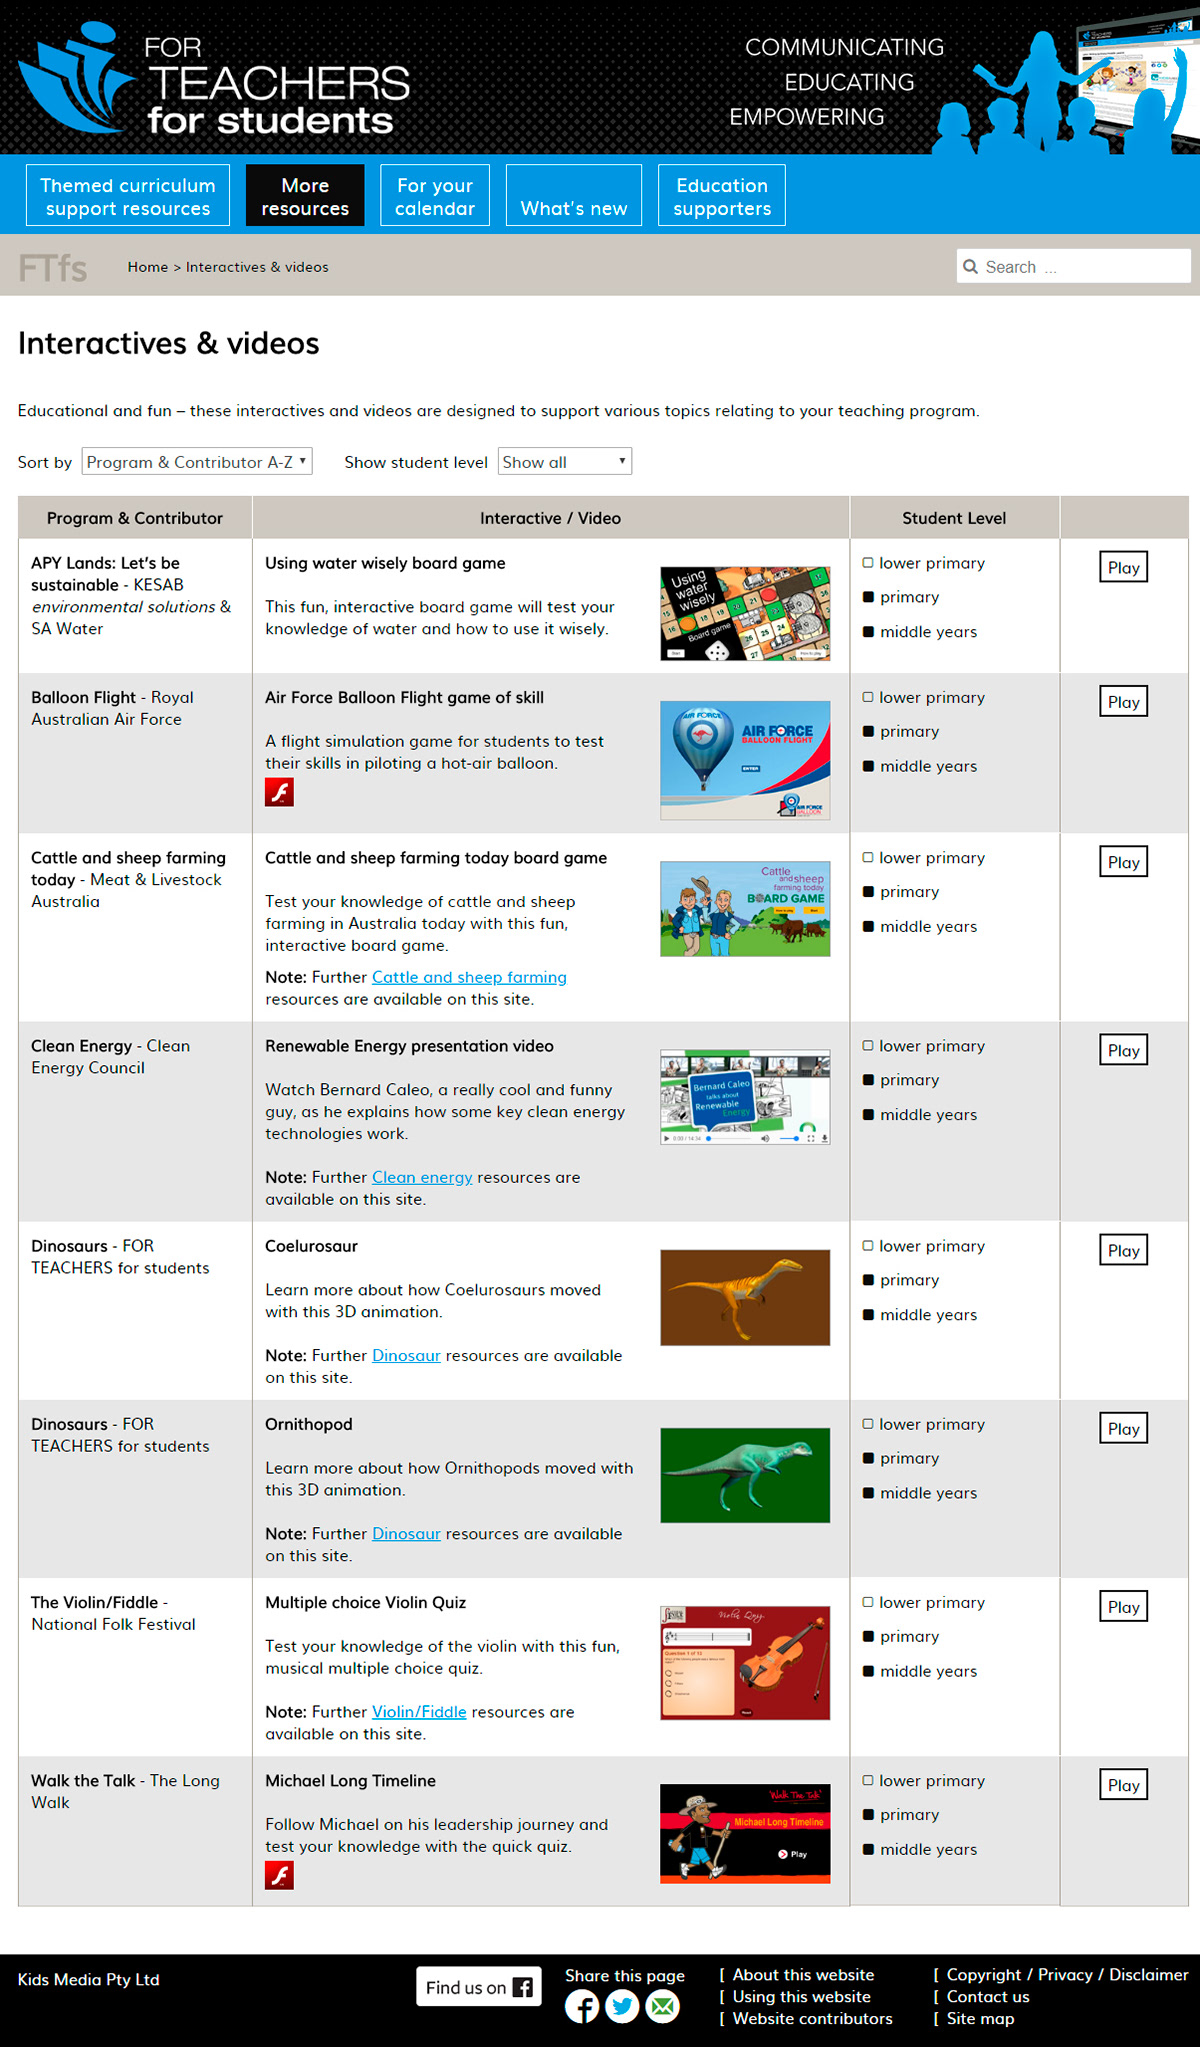1200x2047 pixels.
Task: Click 'Multiple choice Violin Quiz' title
Action: pos(366,1602)
